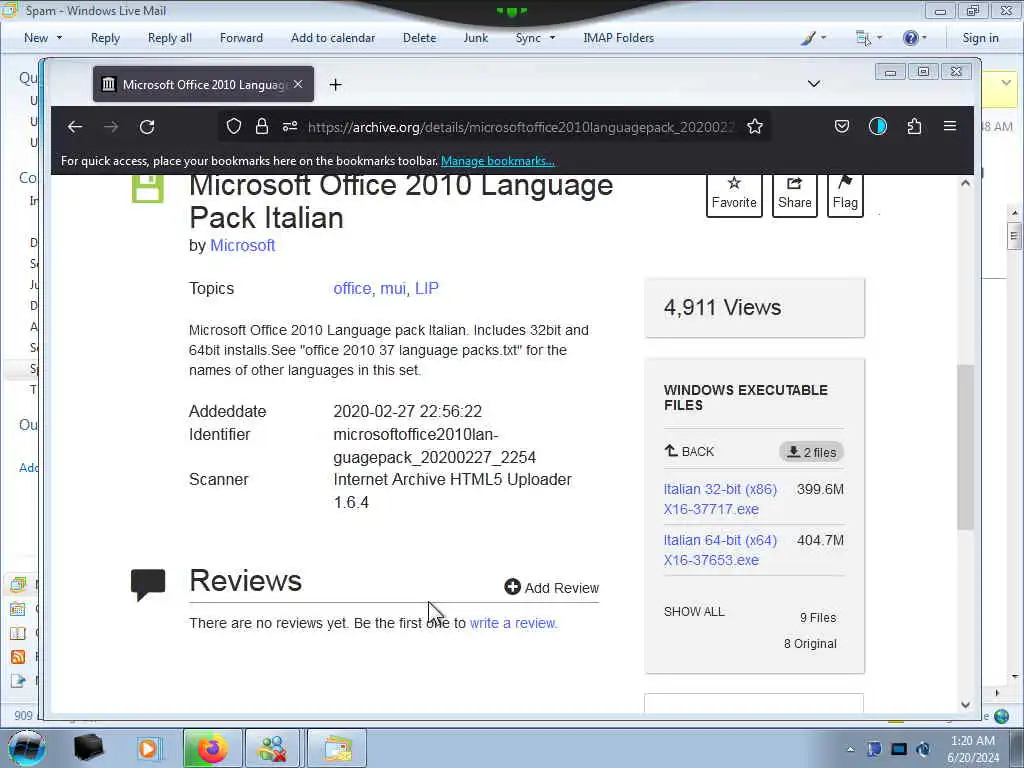
Task: Click Add Review
Action: pyautogui.click(x=552, y=588)
